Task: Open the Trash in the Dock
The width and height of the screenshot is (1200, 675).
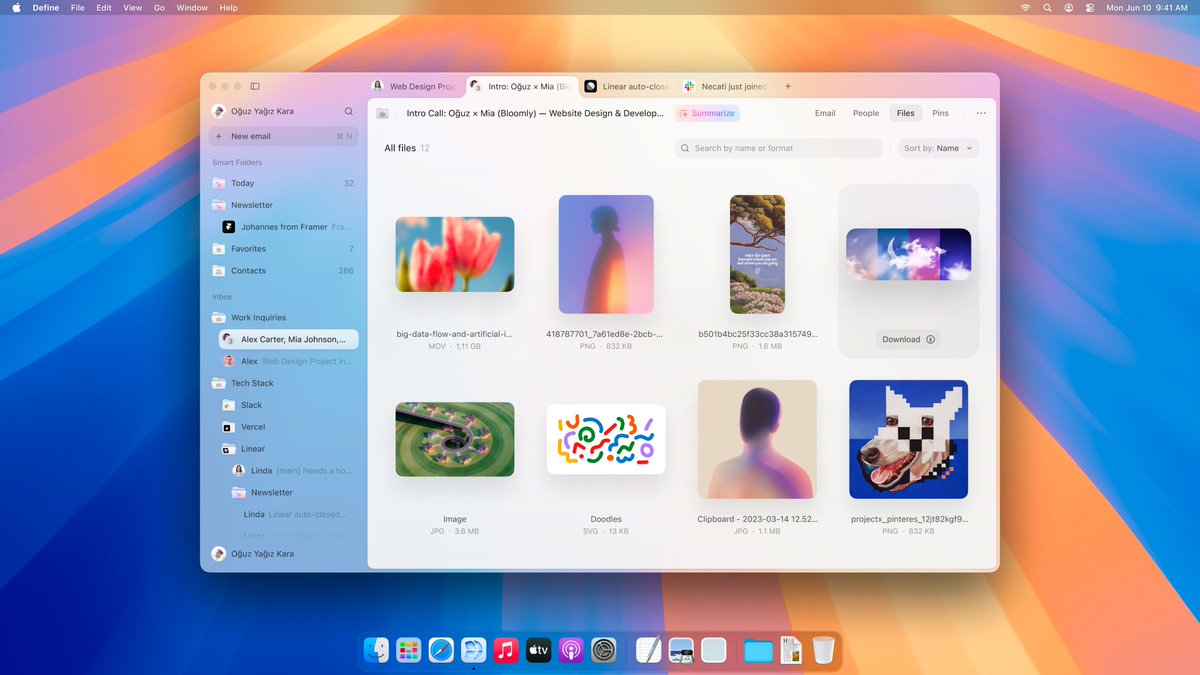Action: point(823,650)
